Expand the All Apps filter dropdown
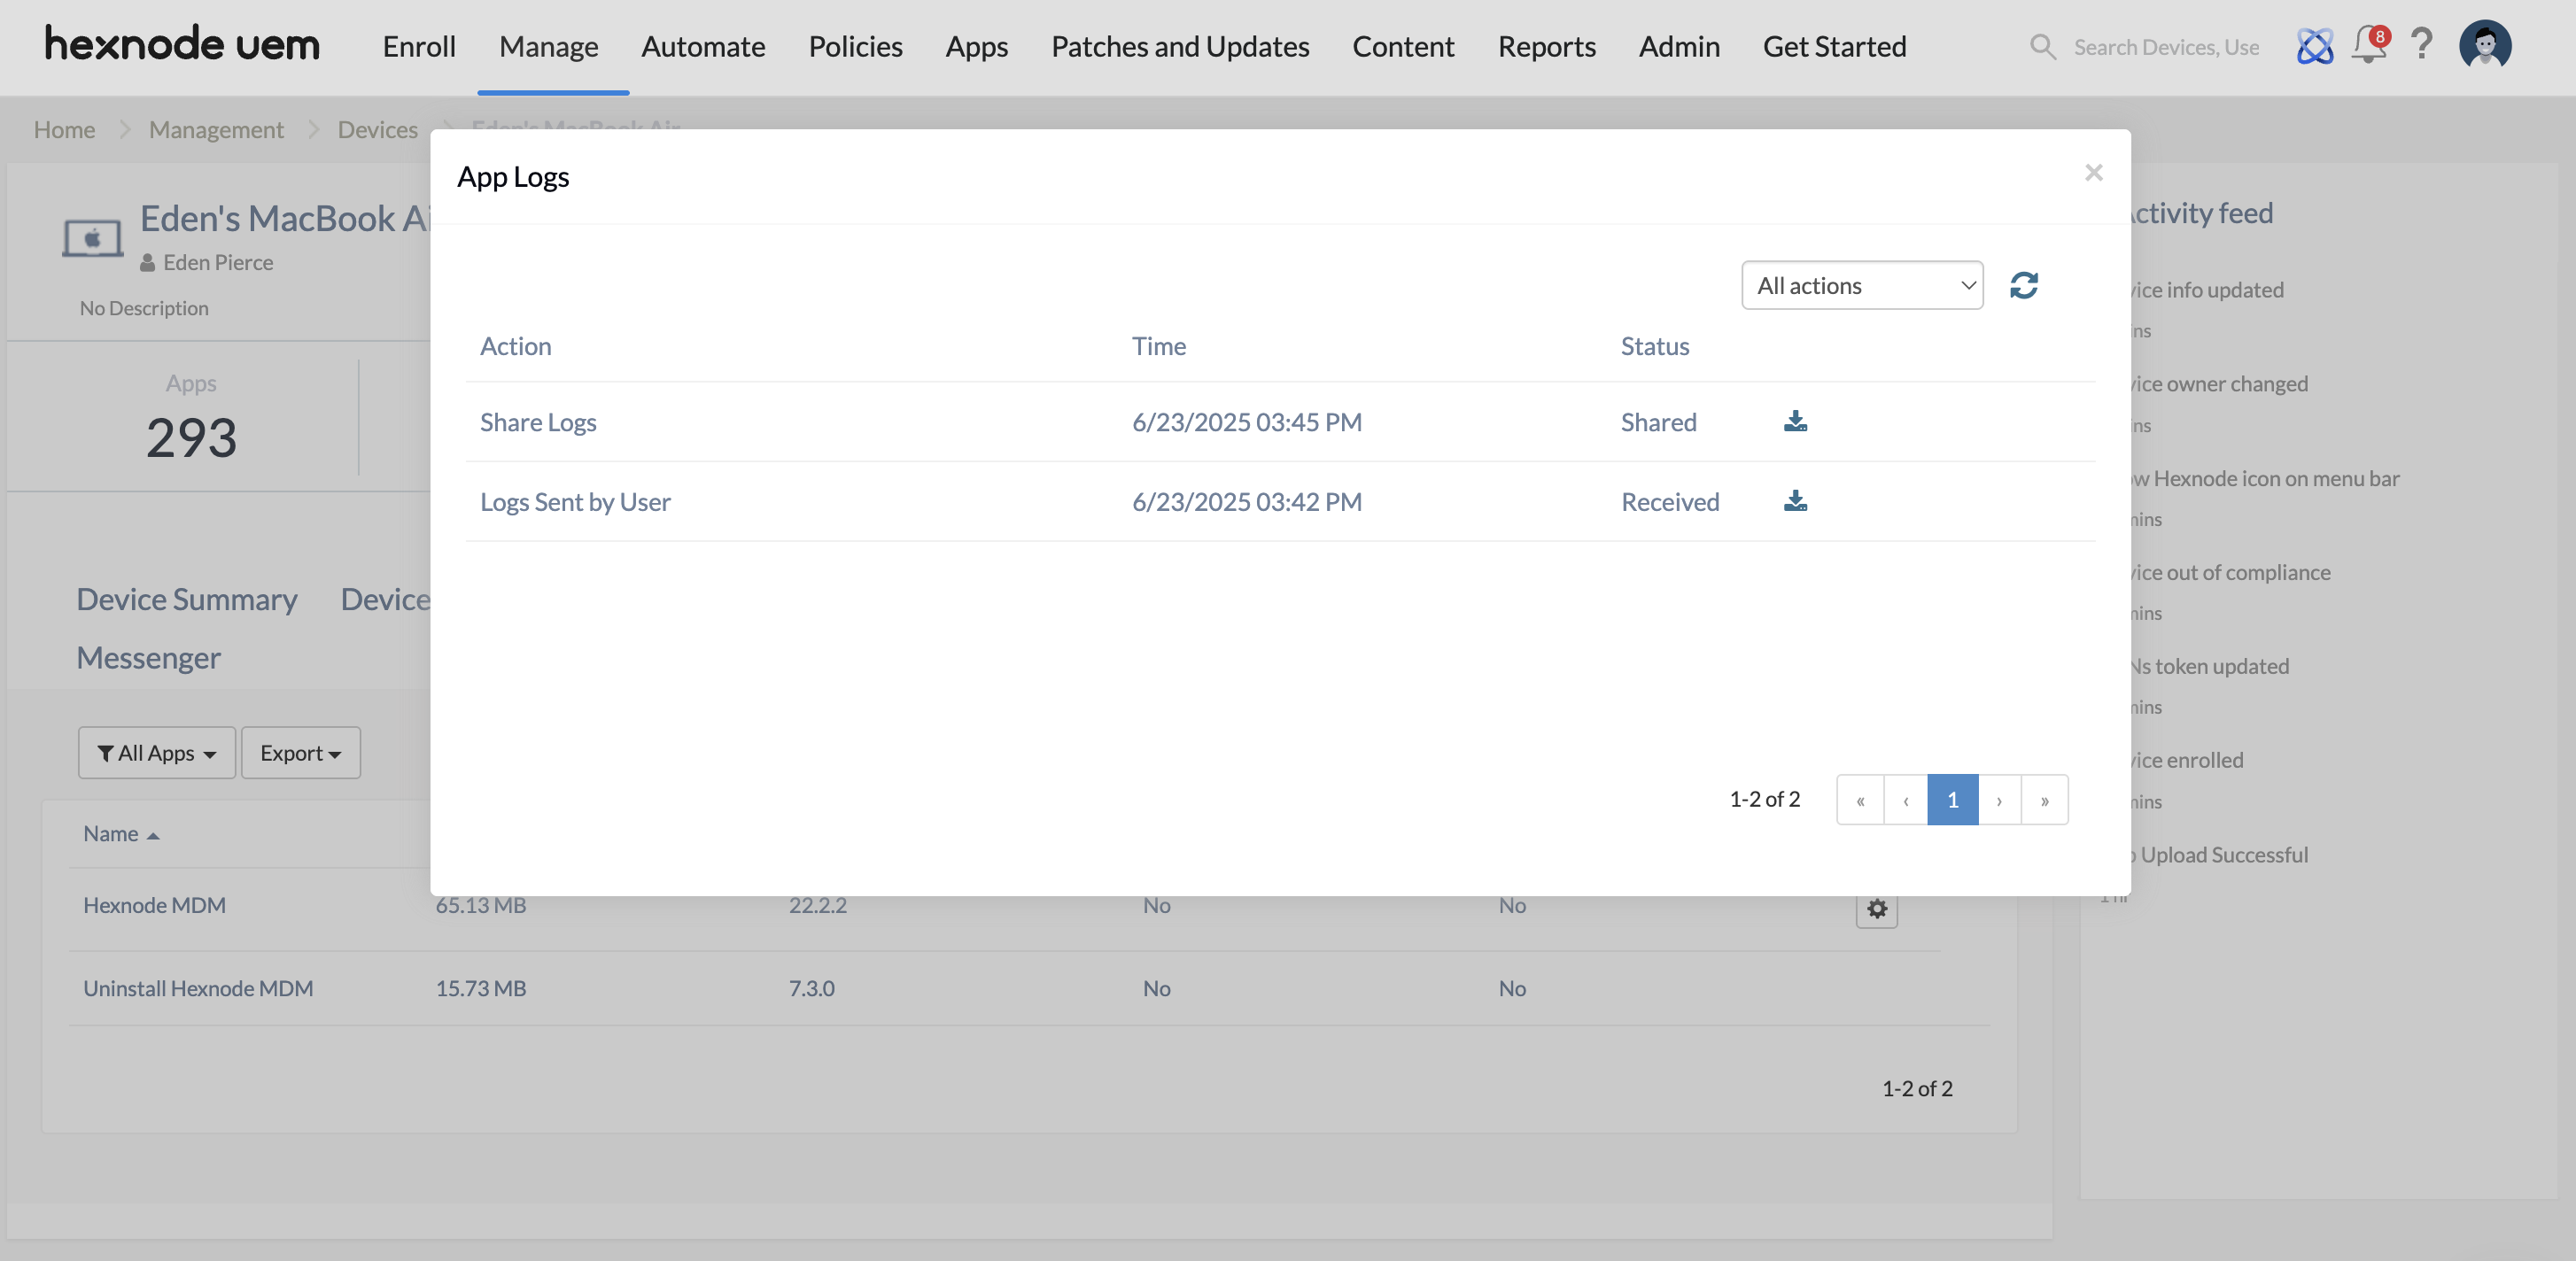The image size is (2576, 1261). tap(157, 752)
